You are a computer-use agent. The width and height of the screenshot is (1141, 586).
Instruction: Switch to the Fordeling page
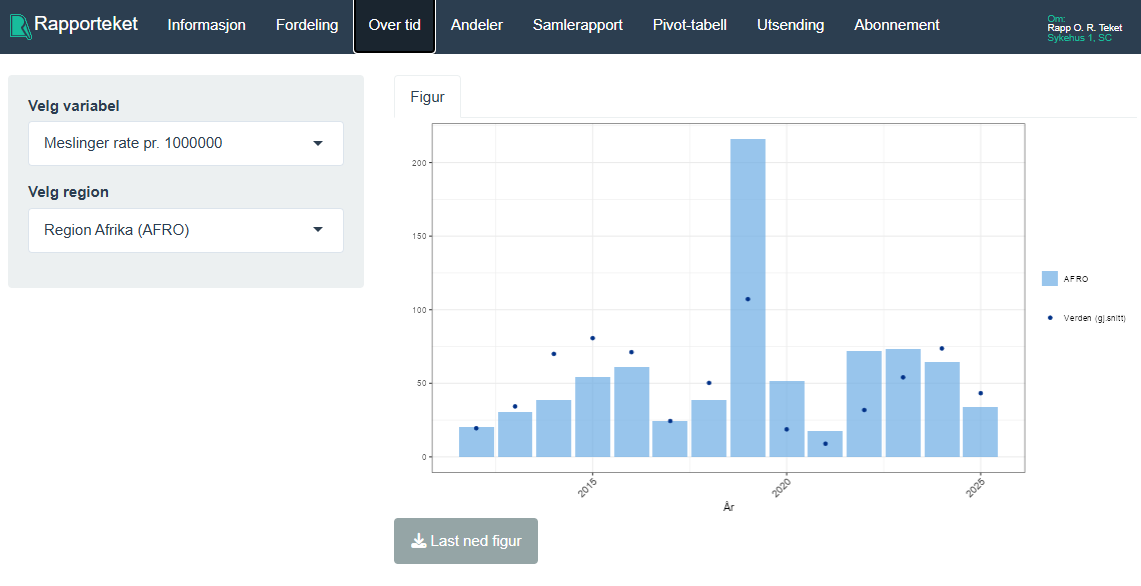[x=307, y=25]
